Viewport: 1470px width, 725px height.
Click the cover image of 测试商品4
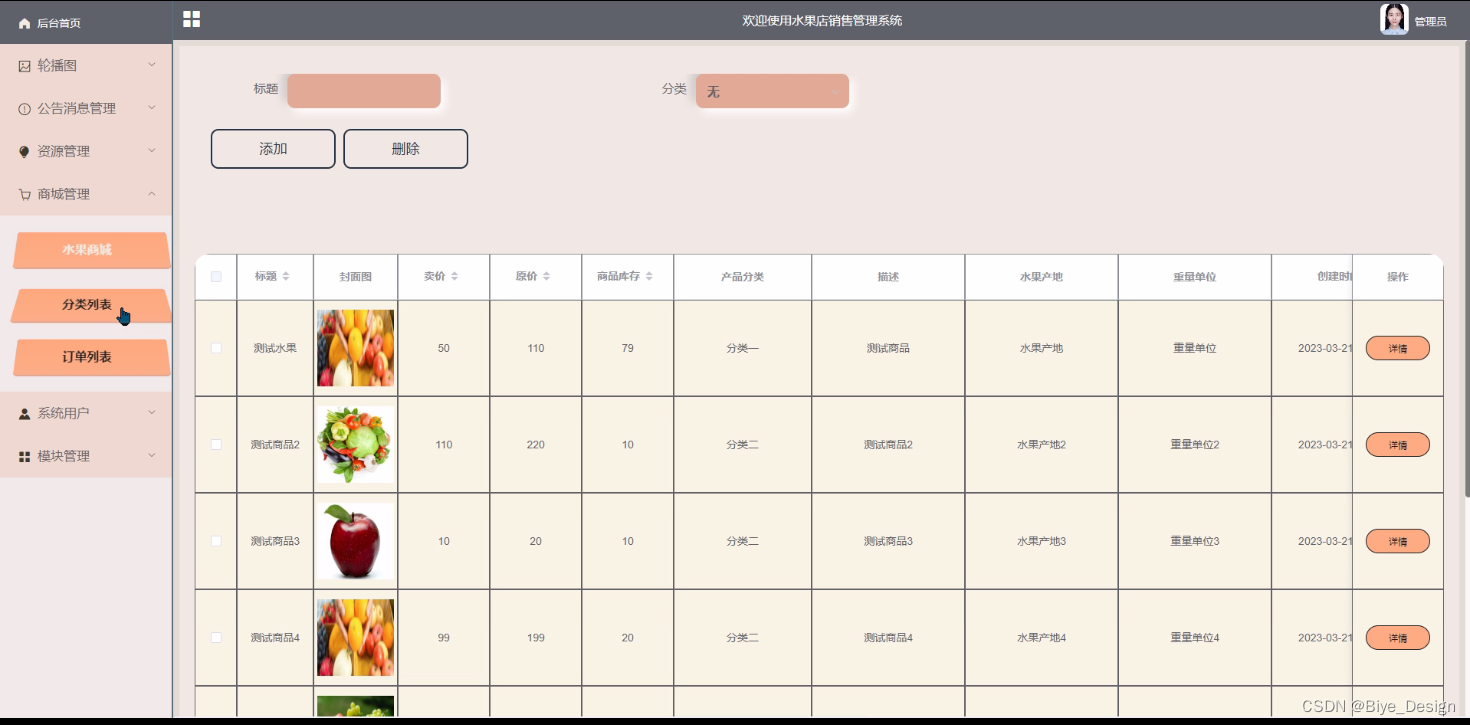click(x=355, y=637)
